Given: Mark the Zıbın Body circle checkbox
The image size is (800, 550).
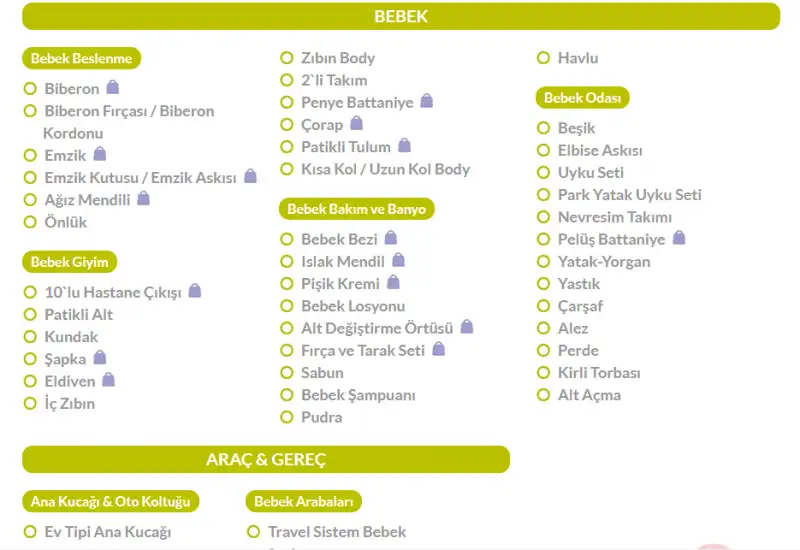Looking at the screenshot, I should 287,58.
